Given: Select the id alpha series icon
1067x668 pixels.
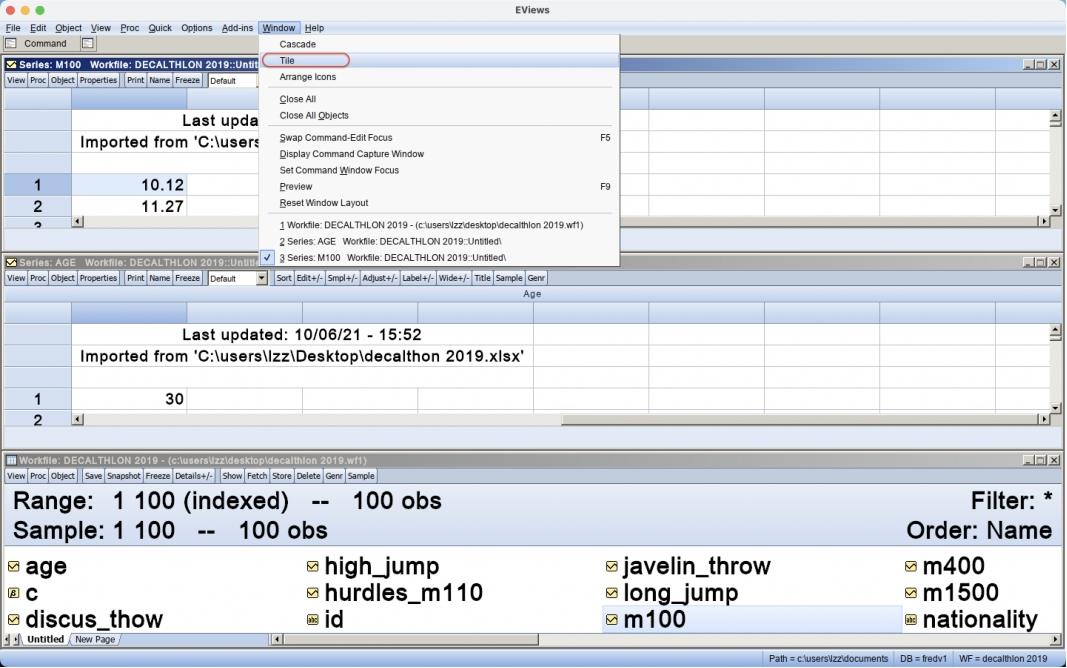Looking at the screenshot, I should click(x=313, y=620).
